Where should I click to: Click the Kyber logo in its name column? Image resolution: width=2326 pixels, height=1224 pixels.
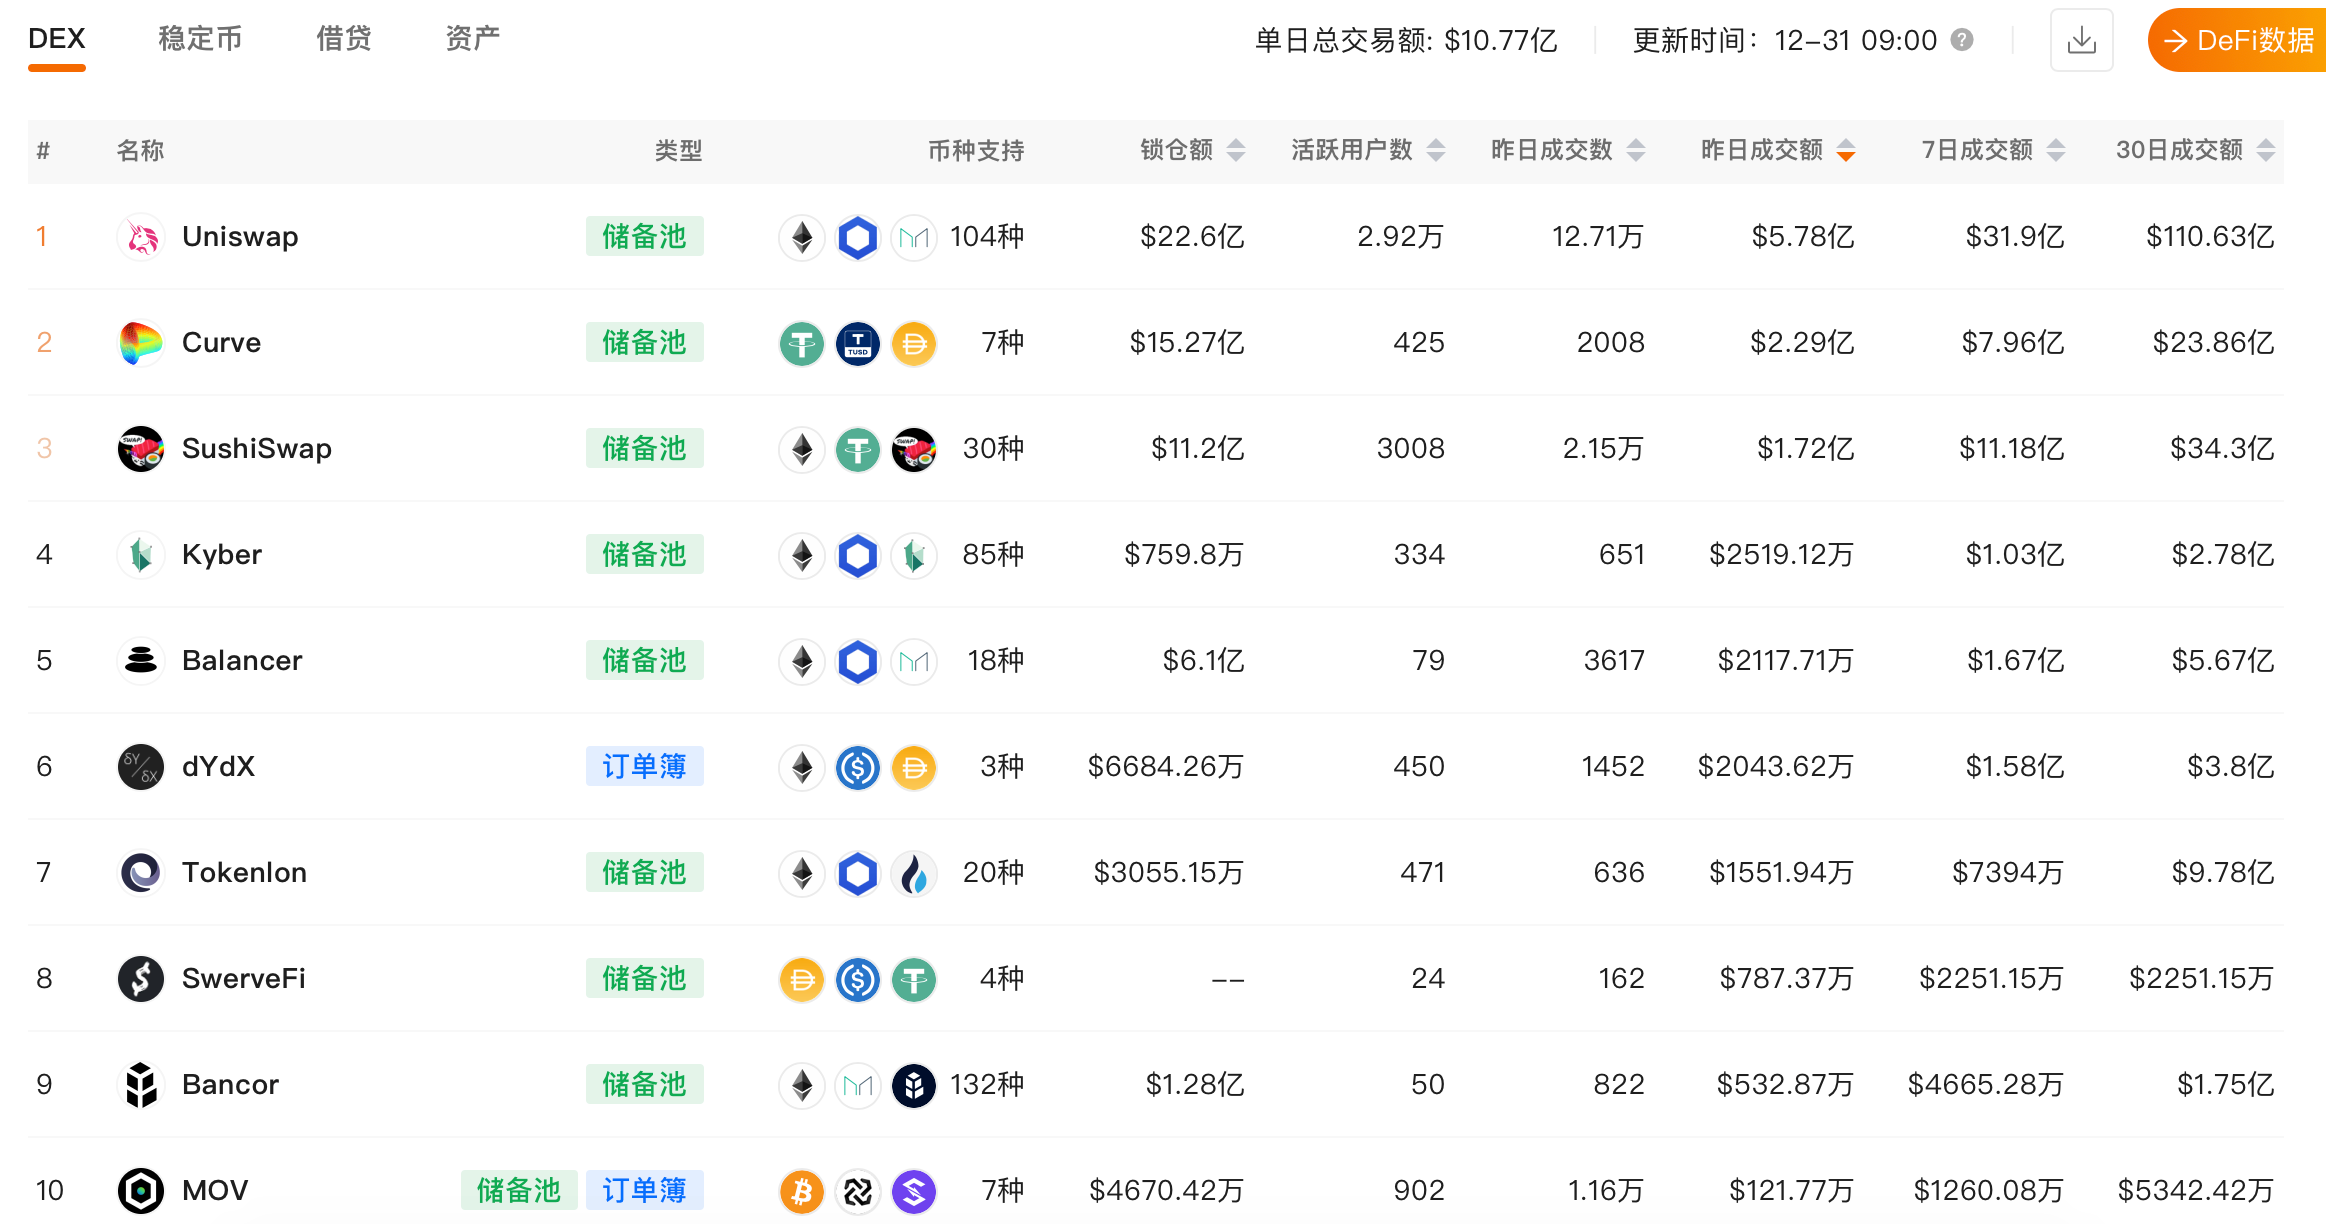point(141,555)
